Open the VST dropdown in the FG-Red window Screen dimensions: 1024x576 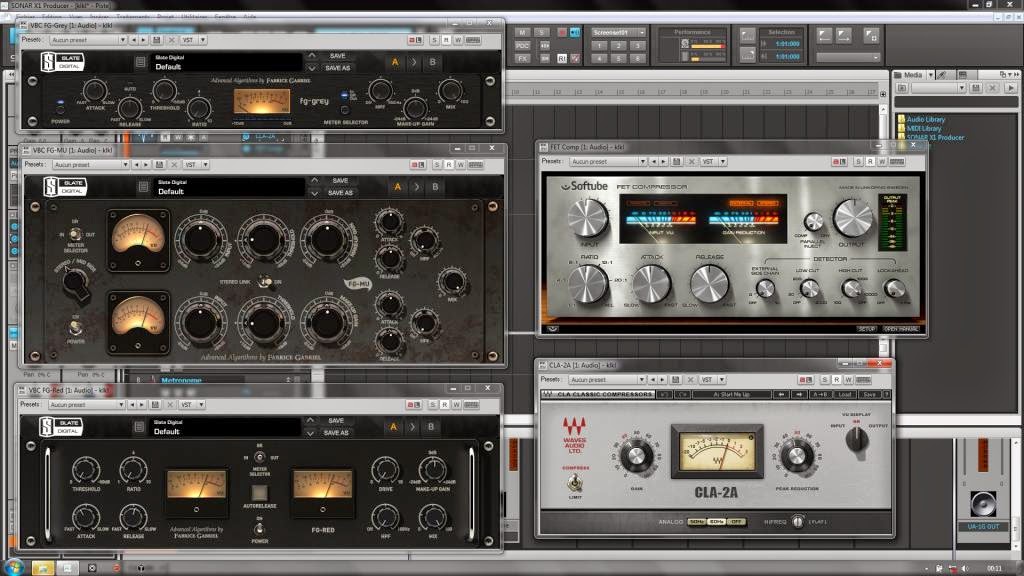pos(192,405)
